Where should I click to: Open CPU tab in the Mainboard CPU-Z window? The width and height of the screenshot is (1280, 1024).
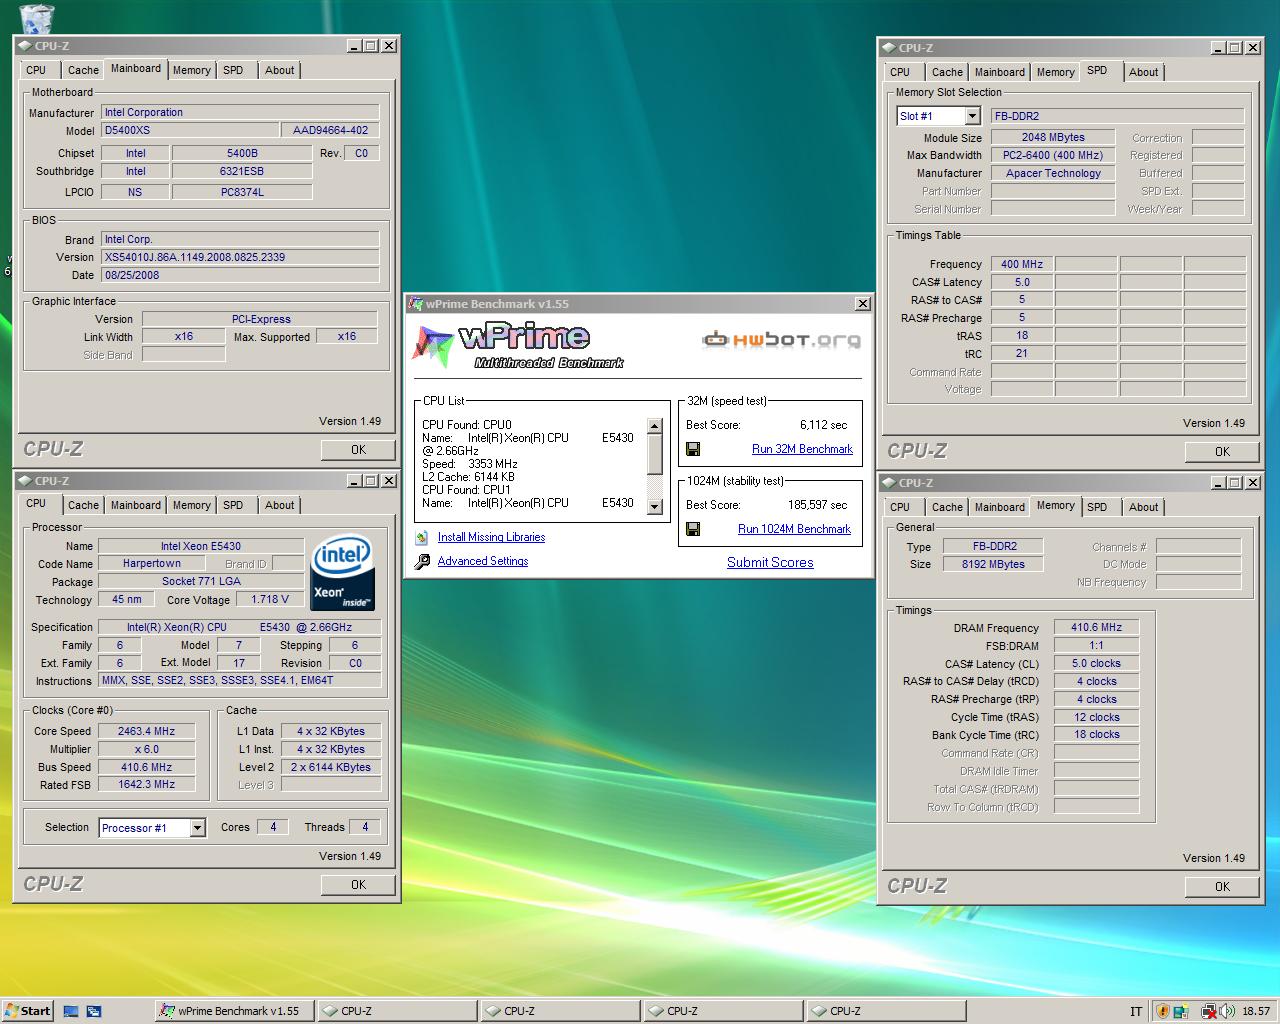[x=36, y=70]
